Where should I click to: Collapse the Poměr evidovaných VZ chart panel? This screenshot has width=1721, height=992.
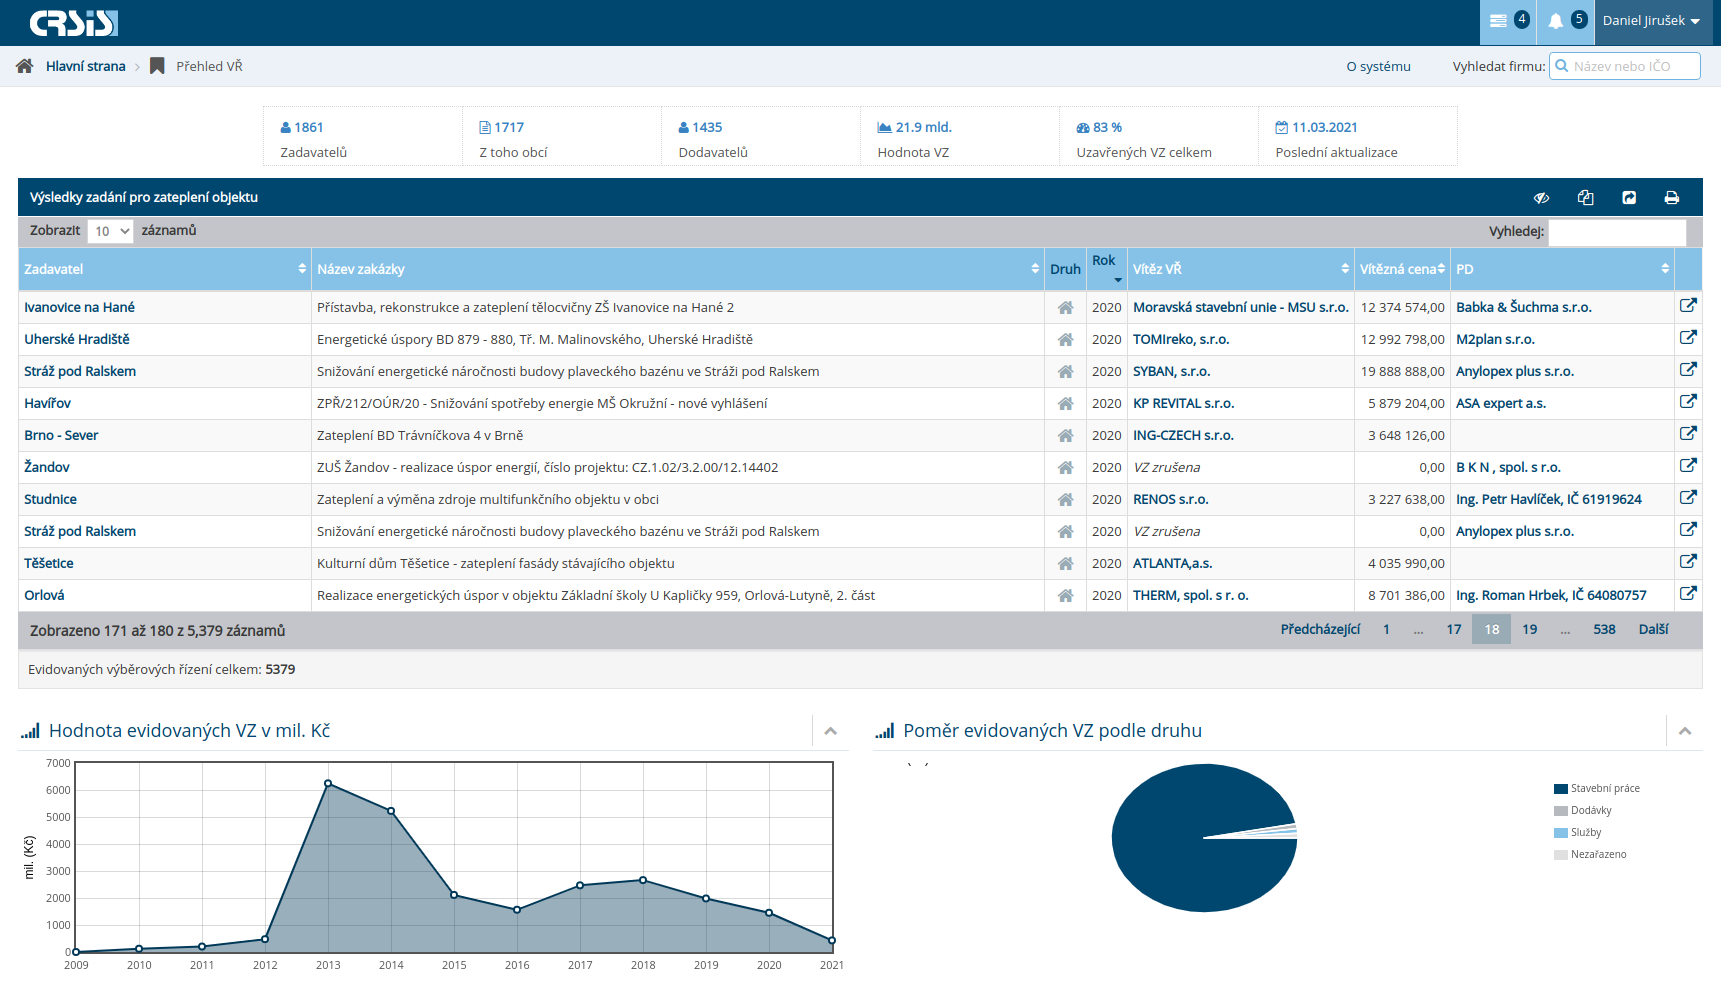pos(1685,731)
